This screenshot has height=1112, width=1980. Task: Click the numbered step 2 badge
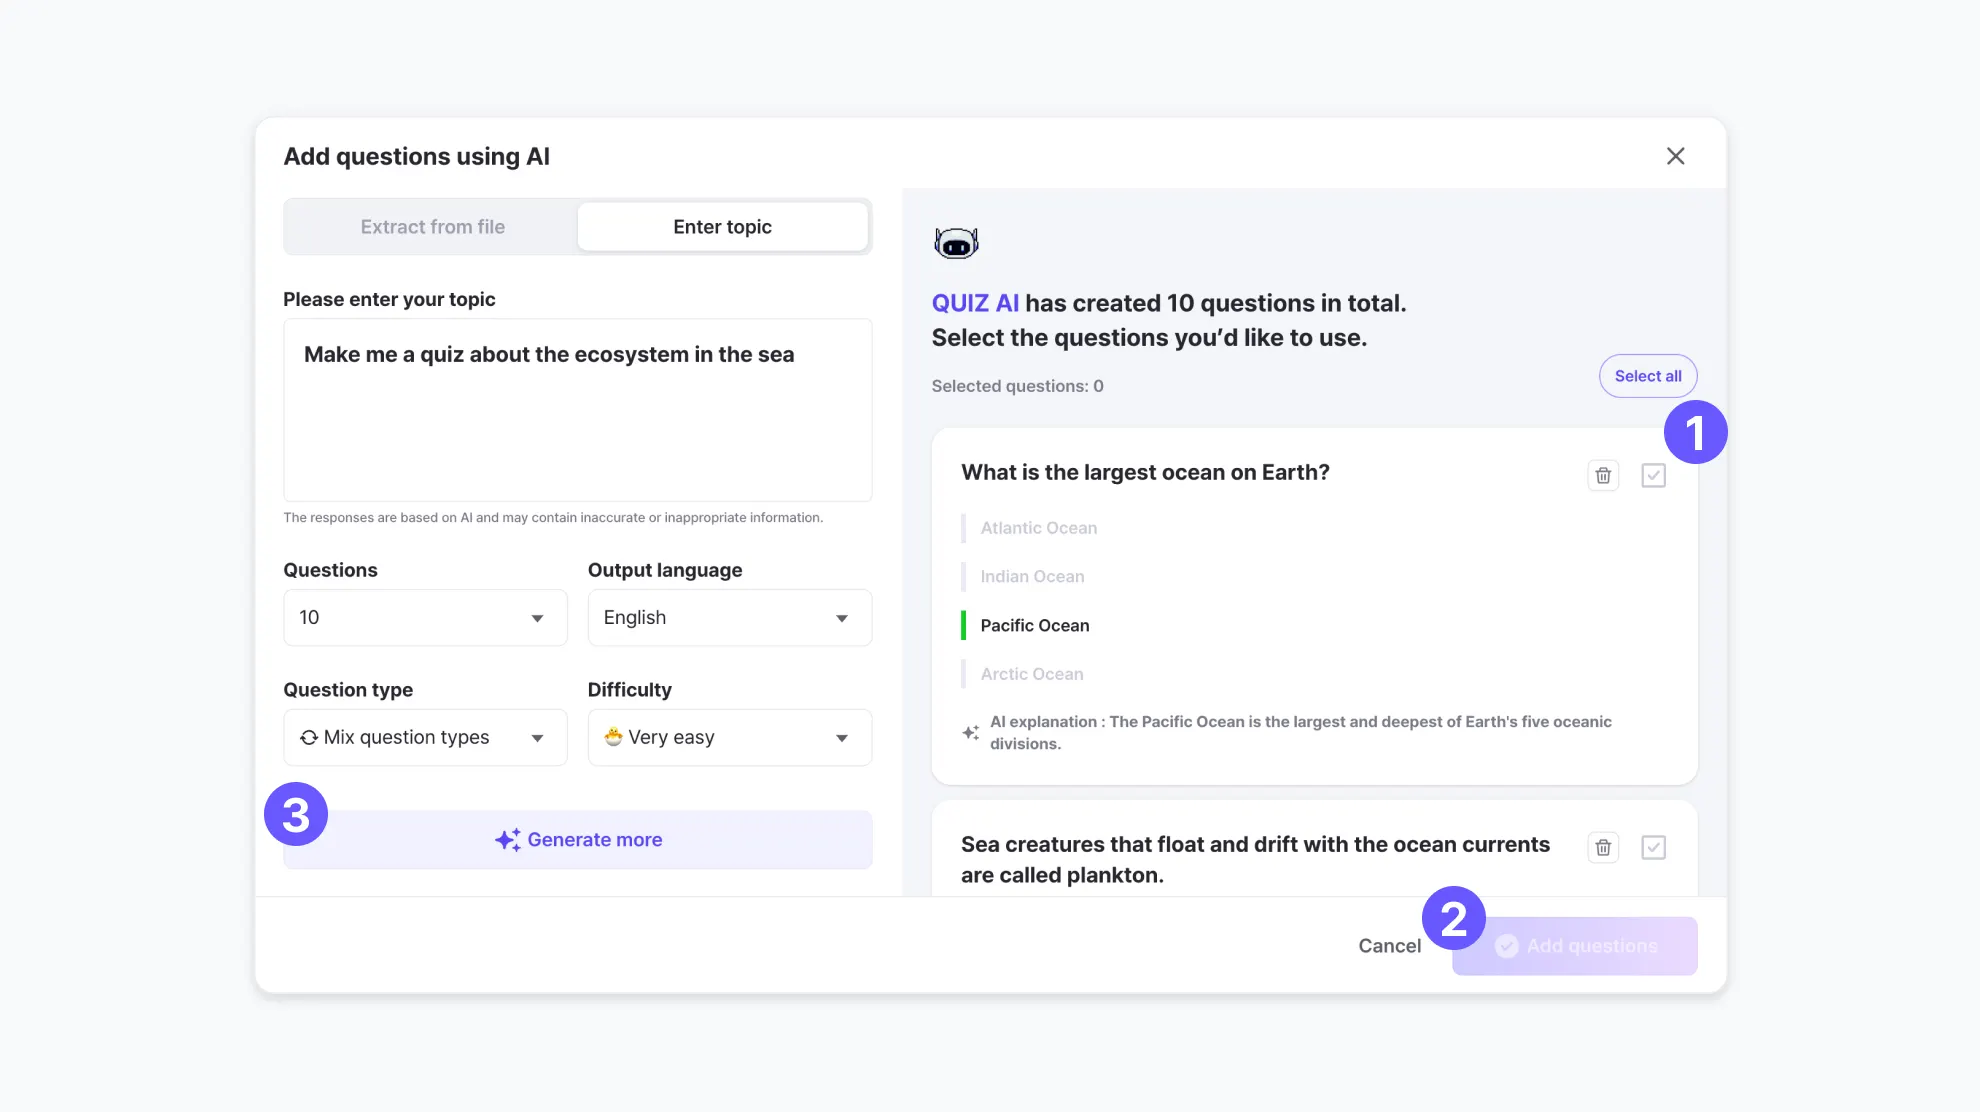pyautogui.click(x=1453, y=918)
